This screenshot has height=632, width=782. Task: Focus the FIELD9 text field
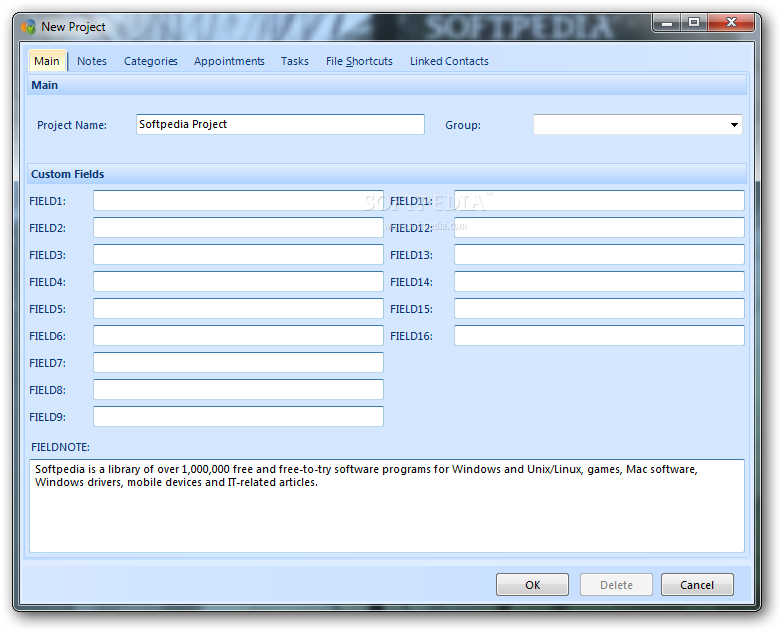(x=238, y=416)
